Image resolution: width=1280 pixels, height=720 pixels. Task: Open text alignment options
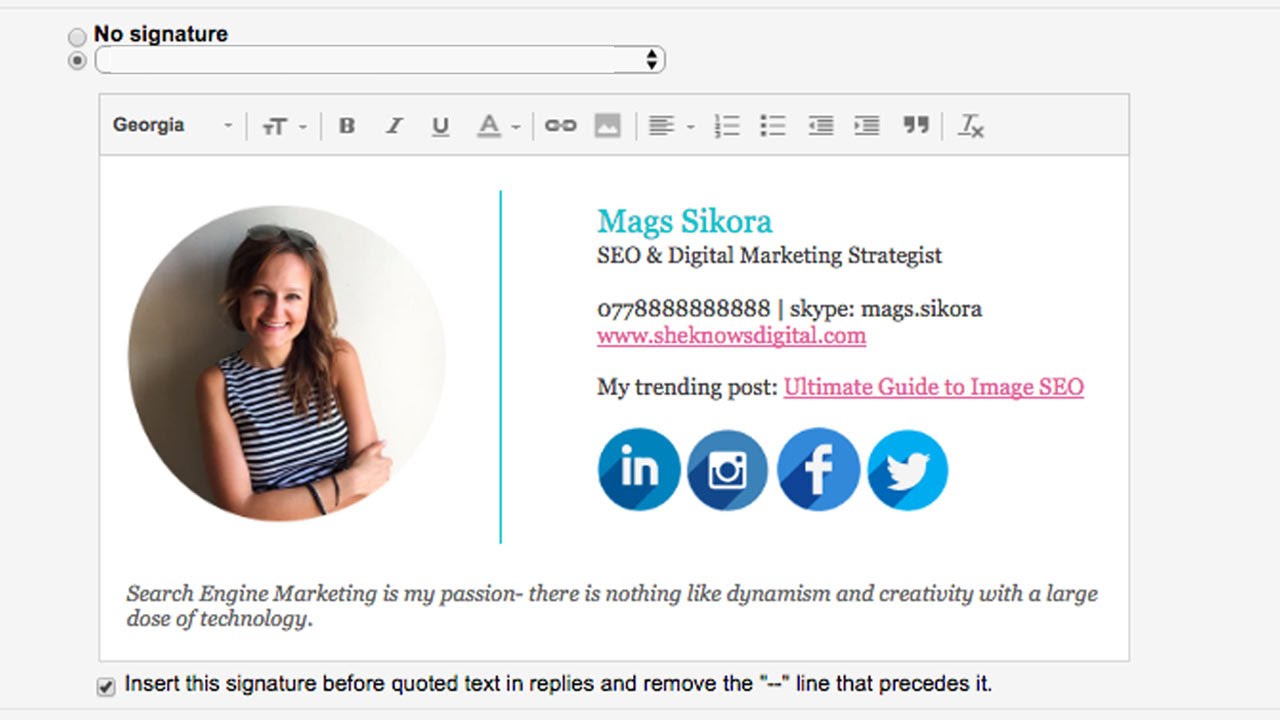[661, 126]
